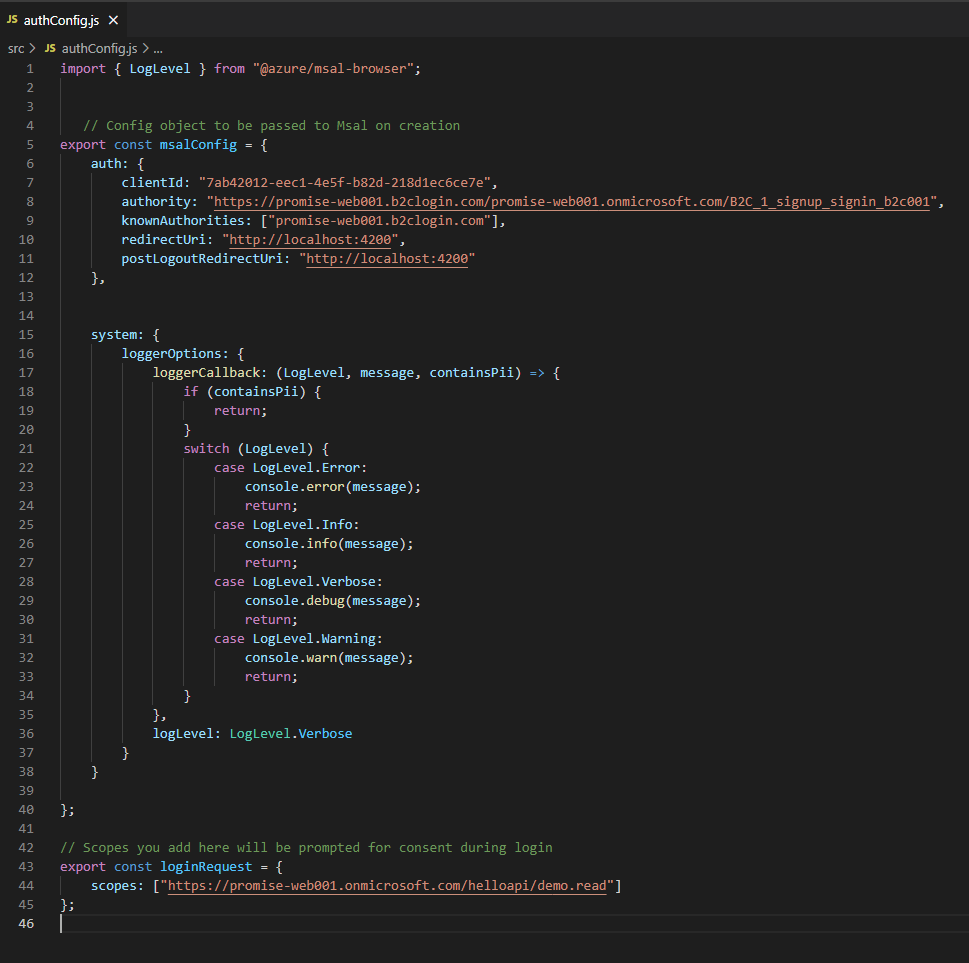Click the JS icon in the breadcrumb bar
Screen dimensions: 969x963
tap(50, 48)
